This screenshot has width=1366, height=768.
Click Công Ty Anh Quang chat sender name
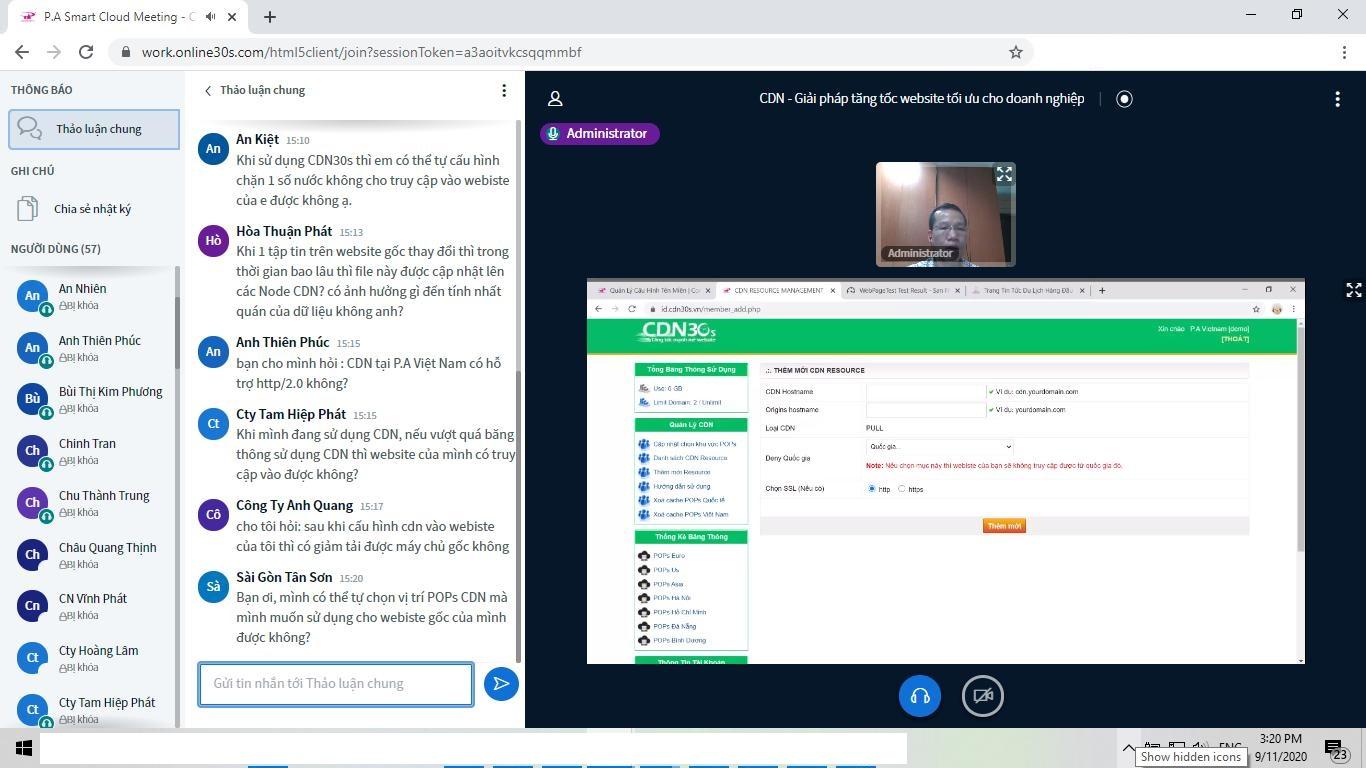(294, 505)
